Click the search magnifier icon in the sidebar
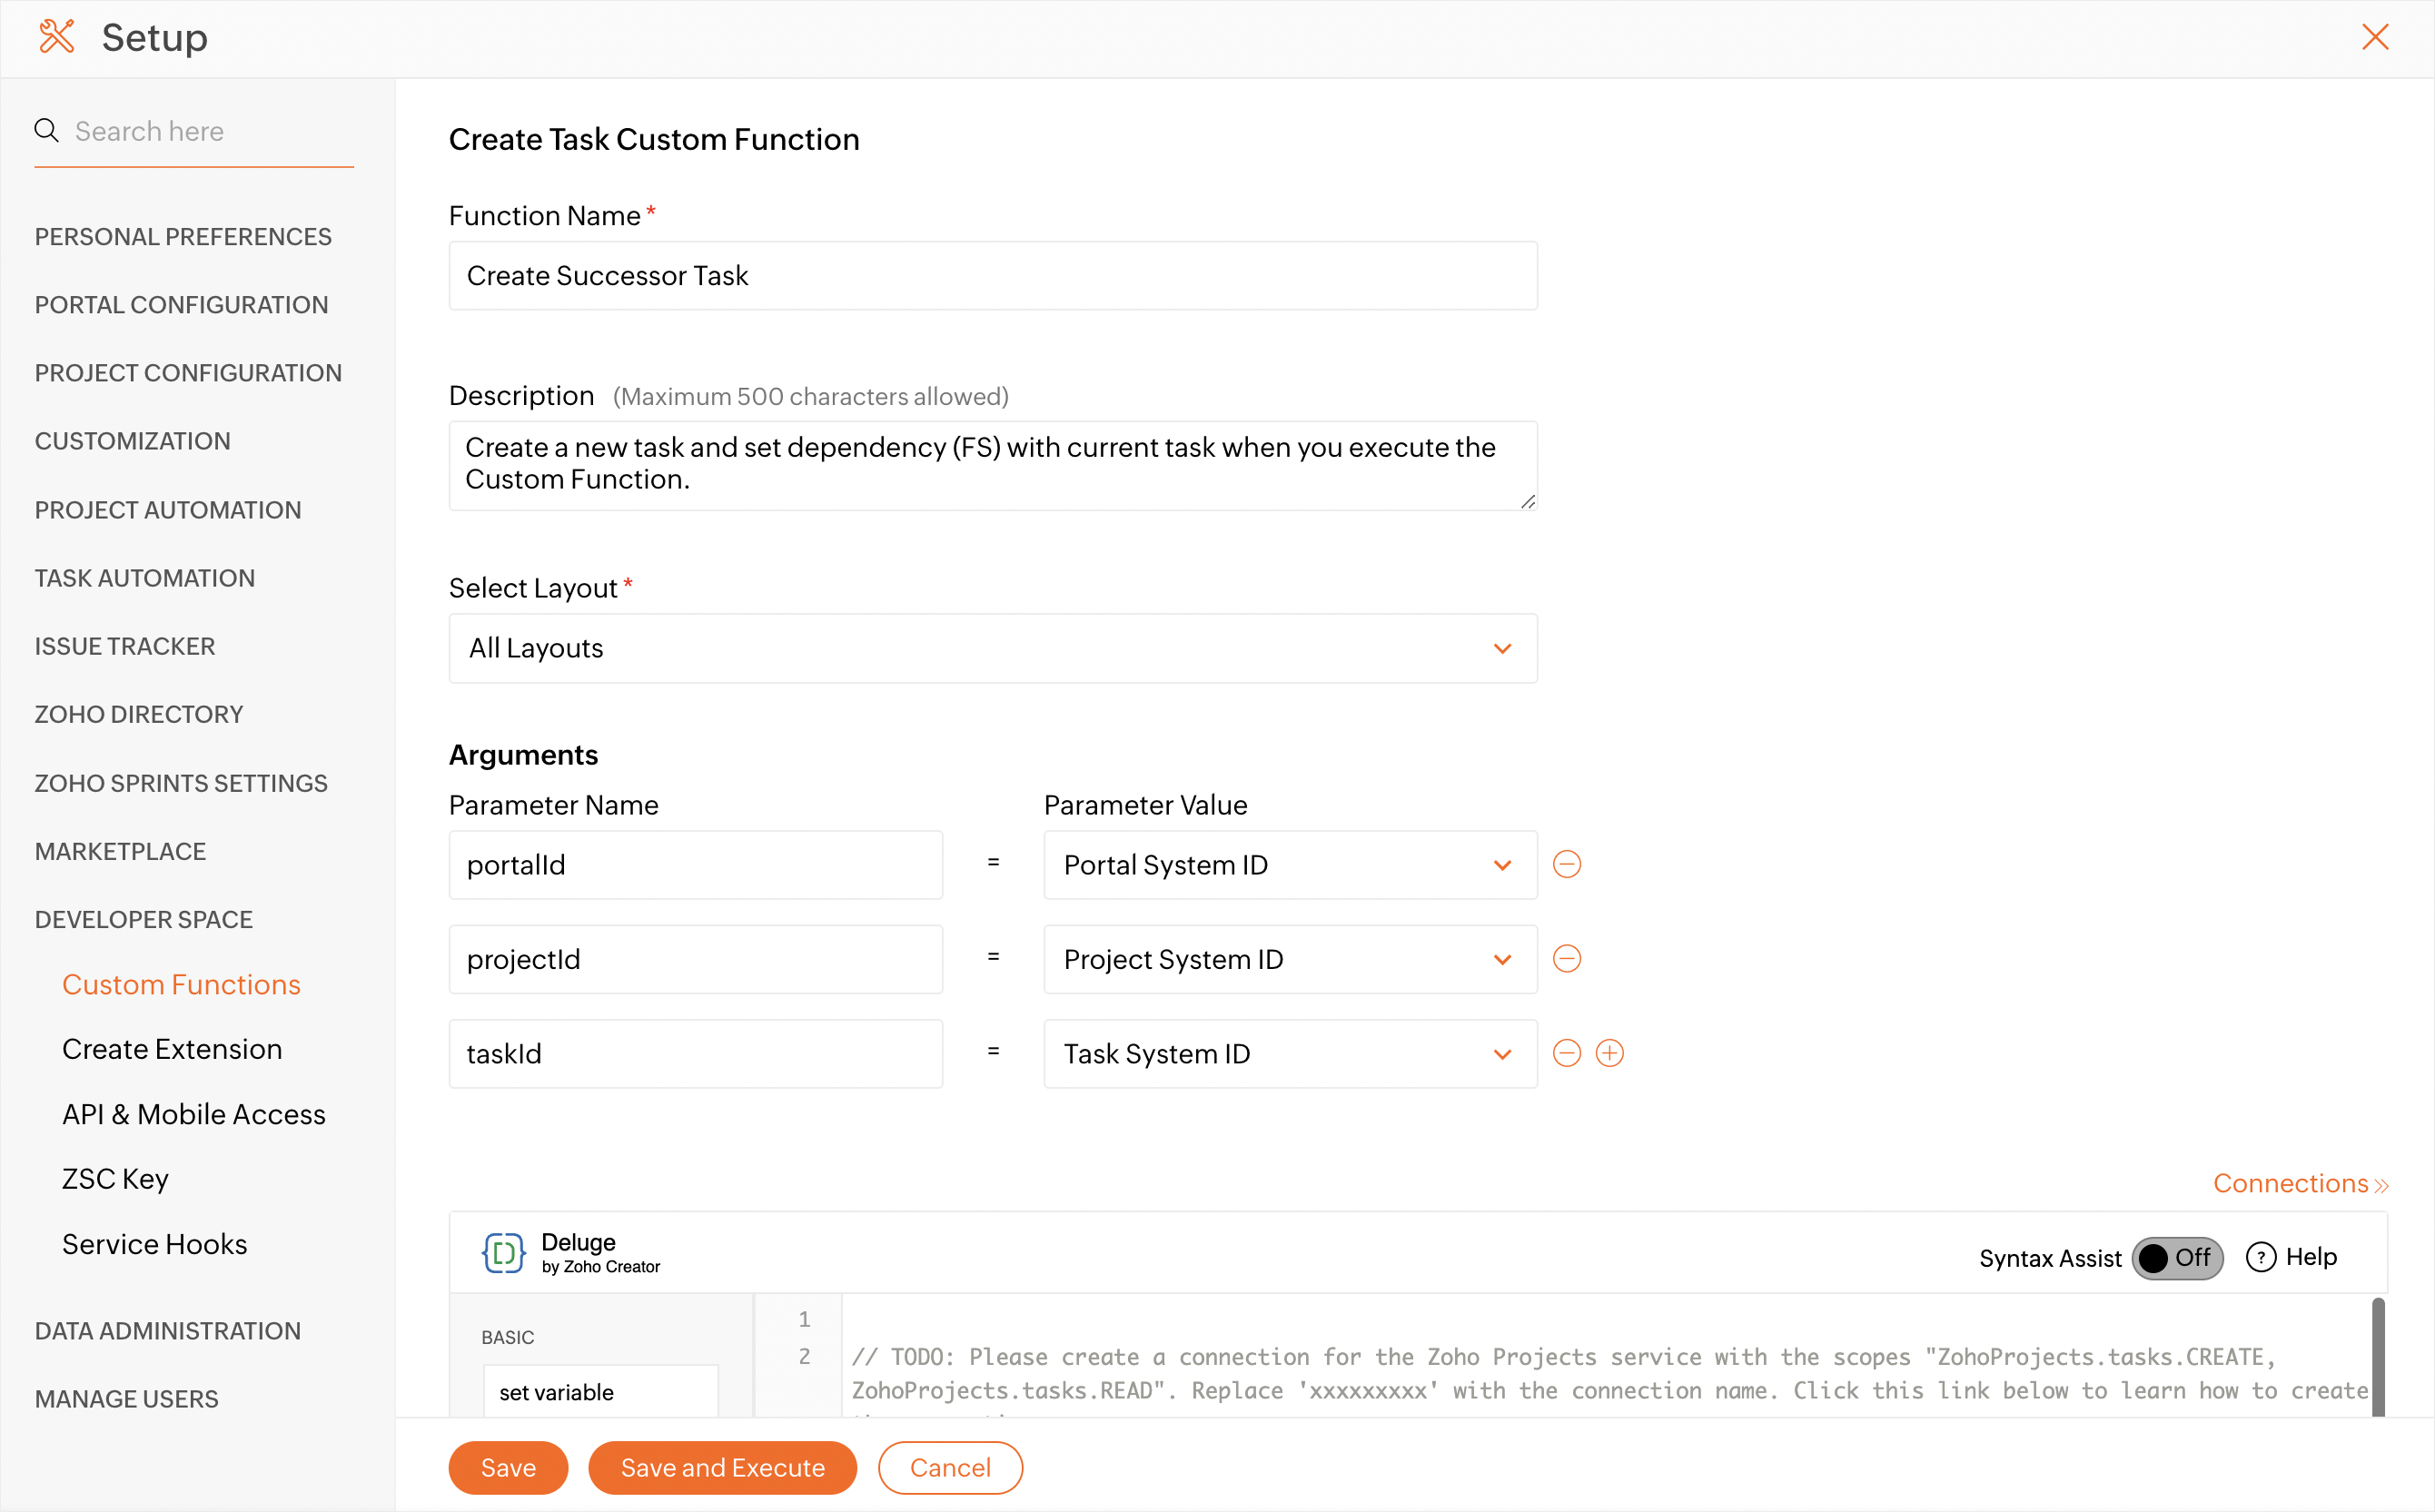The image size is (2435, 1512). pyautogui.click(x=46, y=131)
